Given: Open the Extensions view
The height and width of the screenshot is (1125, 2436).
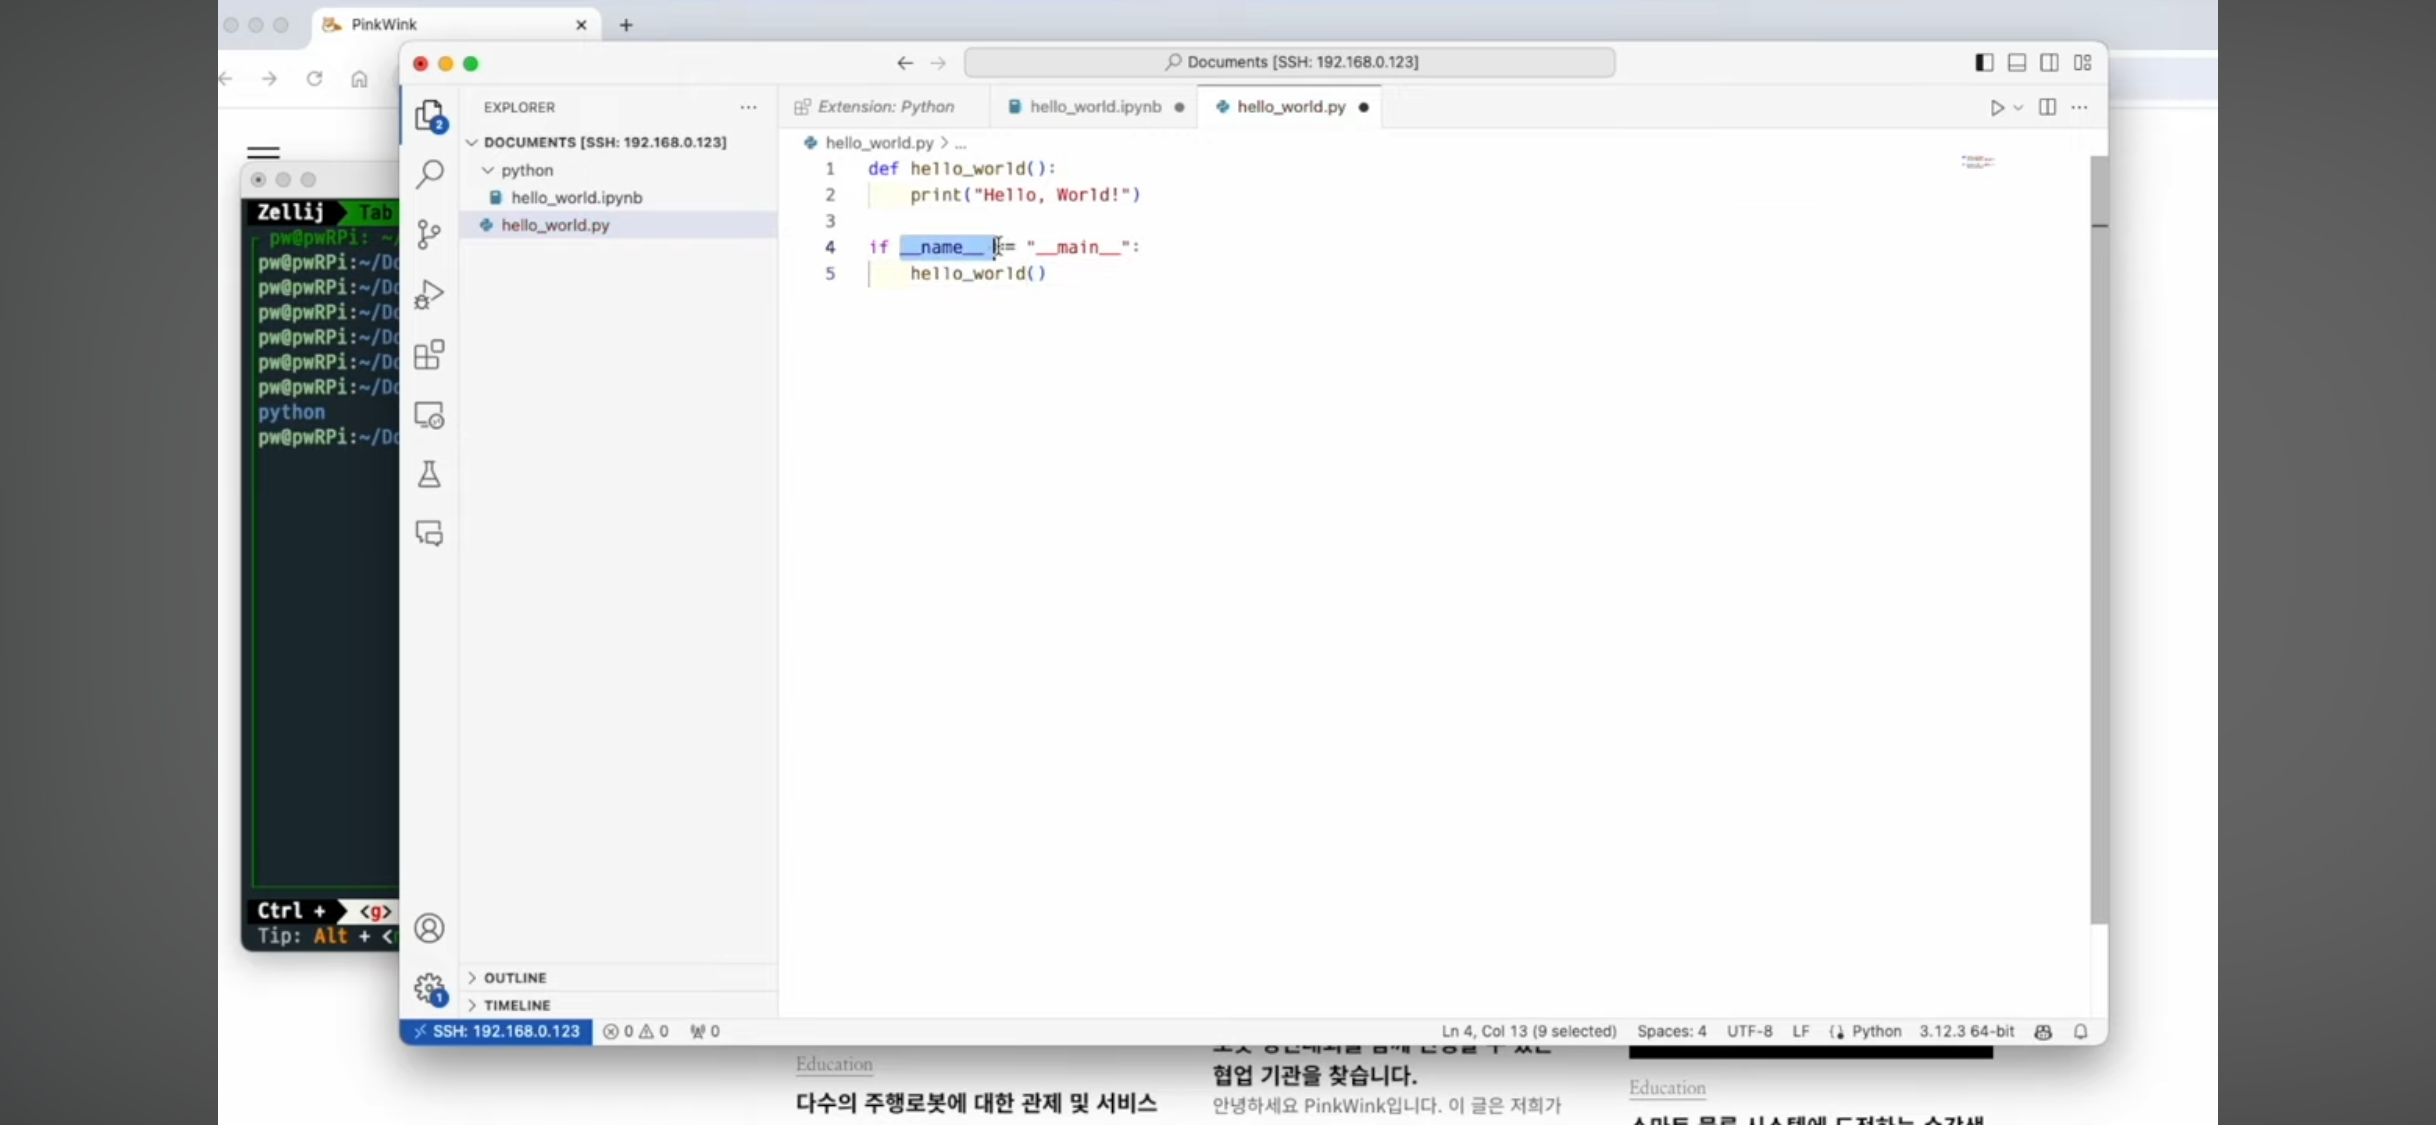Looking at the screenshot, I should pos(429,355).
